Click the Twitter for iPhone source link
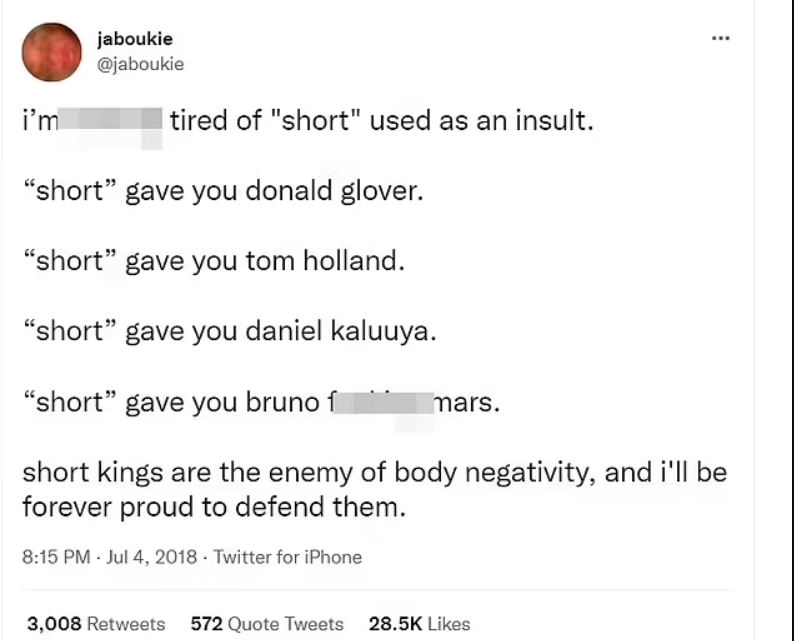This screenshot has height=641, width=794. point(288,557)
